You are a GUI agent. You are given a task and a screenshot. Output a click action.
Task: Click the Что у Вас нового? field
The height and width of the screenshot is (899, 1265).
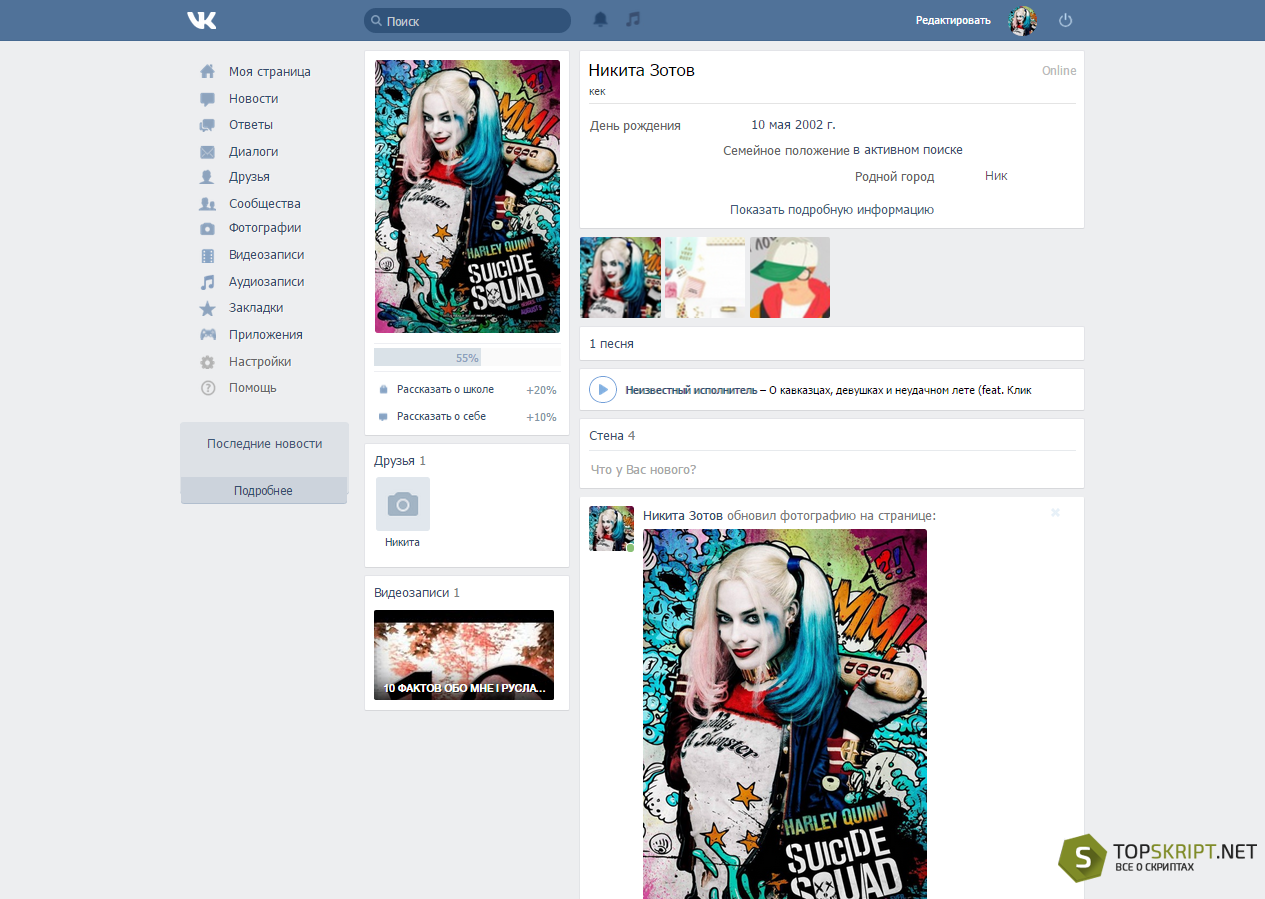tap(832, 470)
